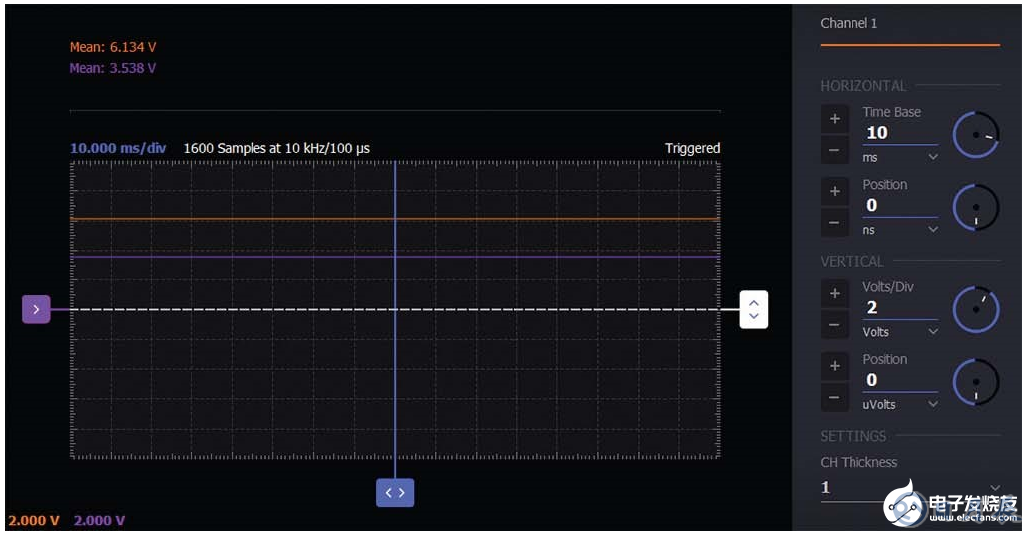Open the vertical Position uVolts dropdown
This screenshot has height=533, width=1028.
pyautogui.click(x=900, y=405)
